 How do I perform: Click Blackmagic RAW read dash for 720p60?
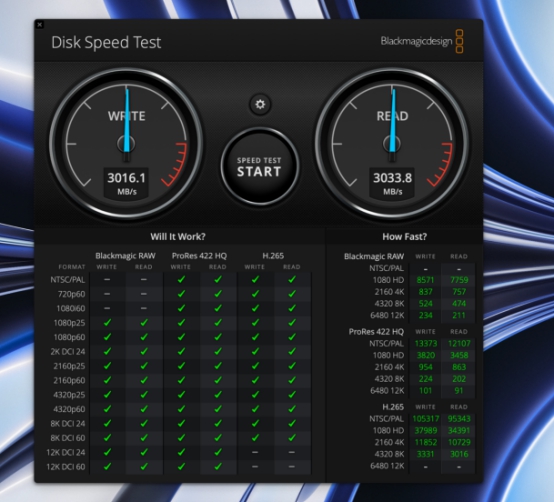coord(144,294)
